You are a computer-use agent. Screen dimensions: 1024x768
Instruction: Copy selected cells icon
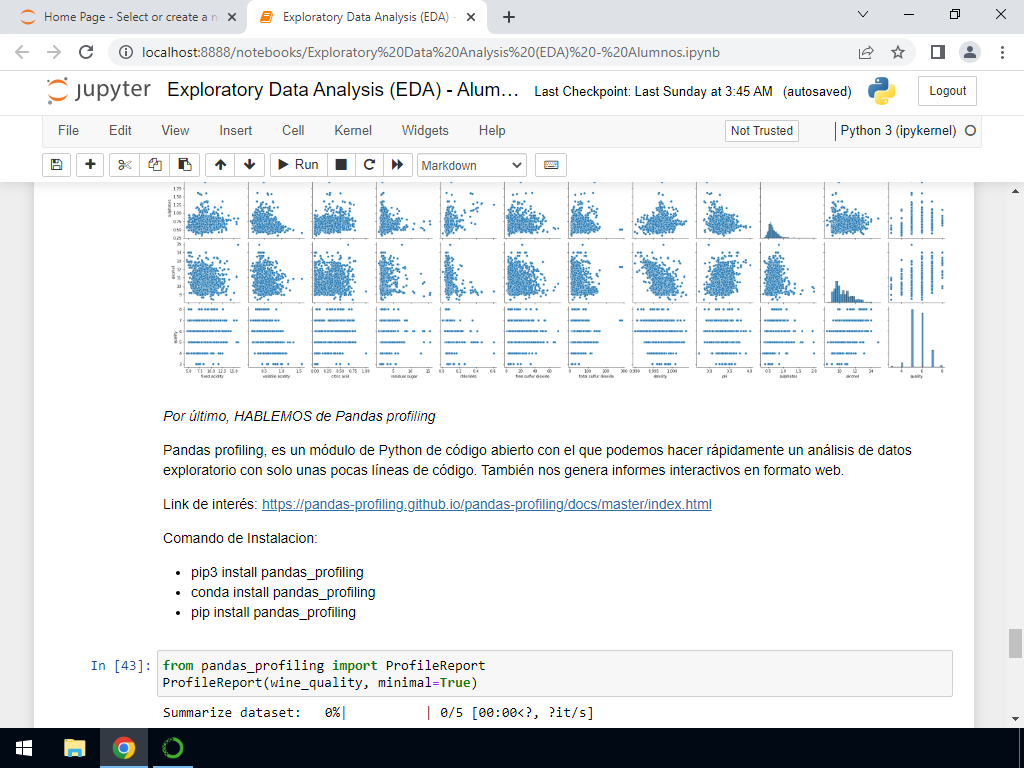coord(155,165)
